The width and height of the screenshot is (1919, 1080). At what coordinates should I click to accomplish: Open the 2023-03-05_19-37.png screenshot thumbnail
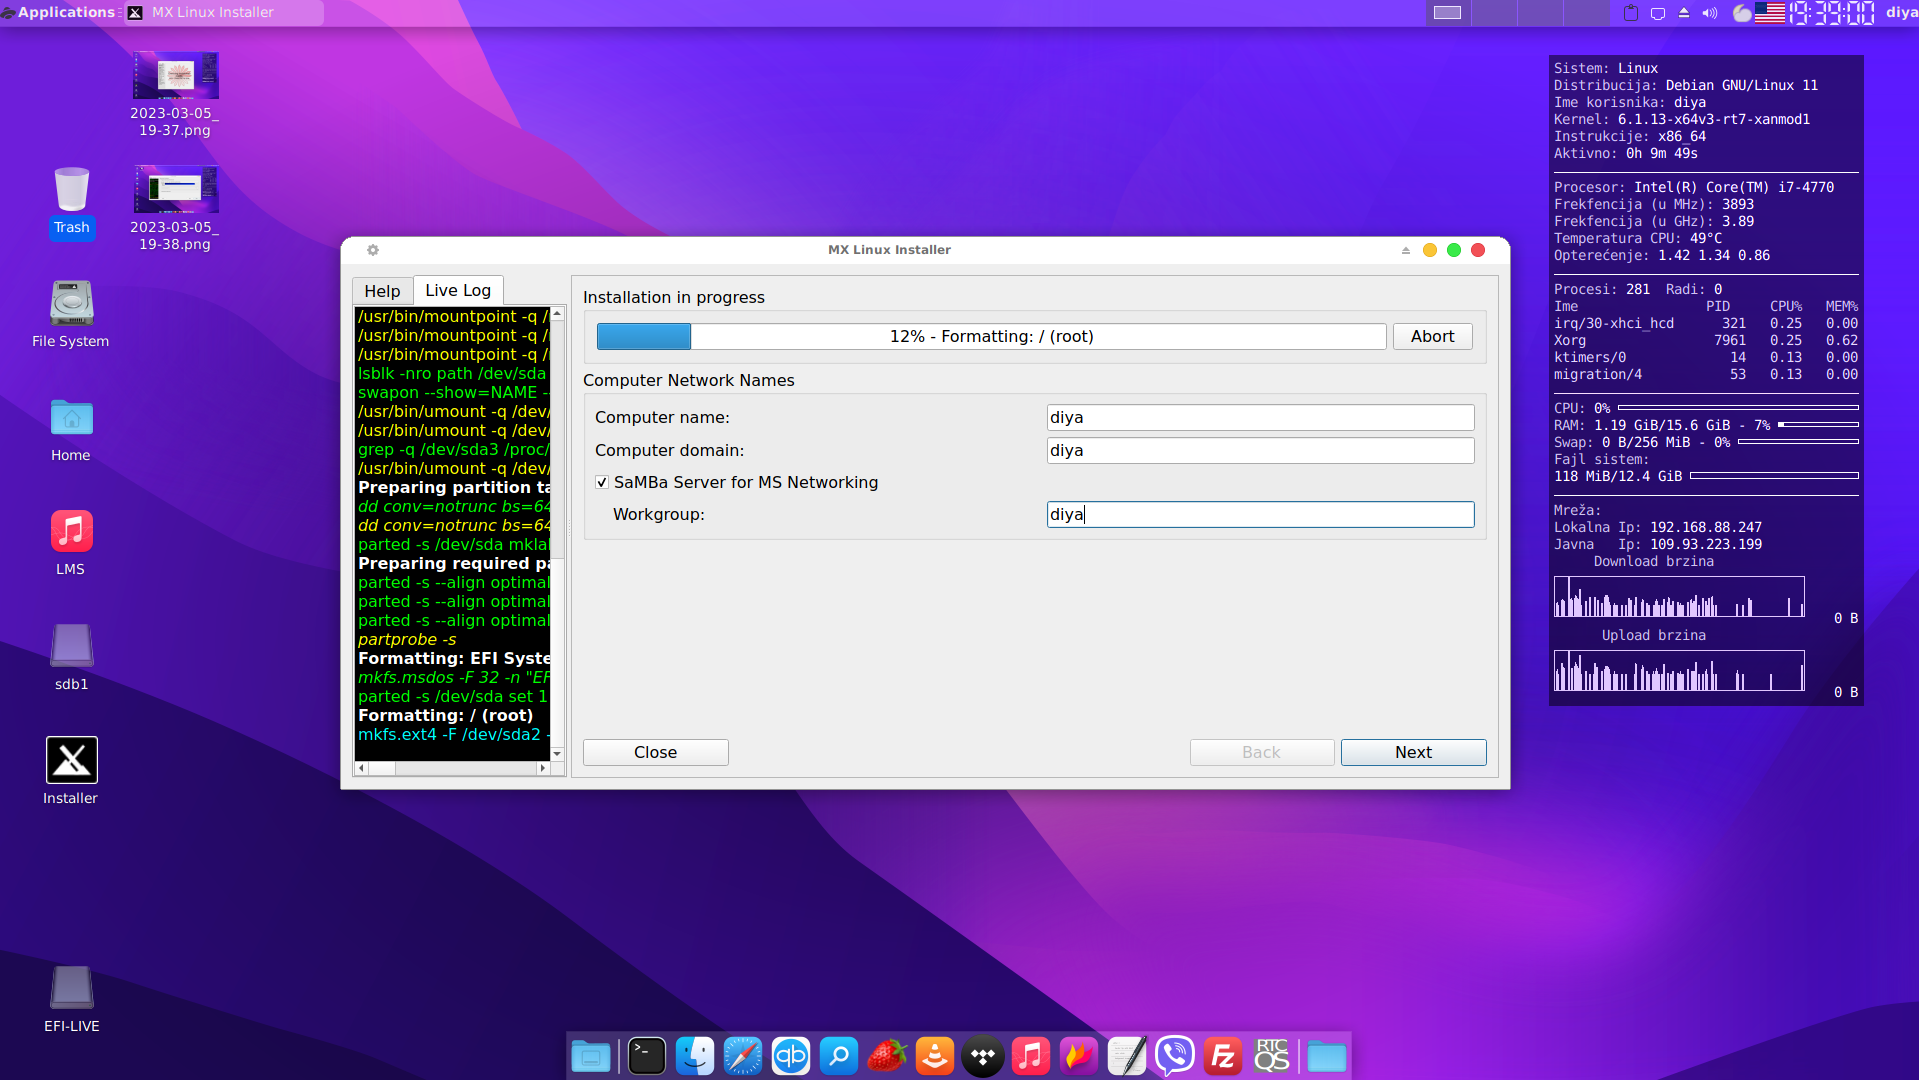[175, 94]
